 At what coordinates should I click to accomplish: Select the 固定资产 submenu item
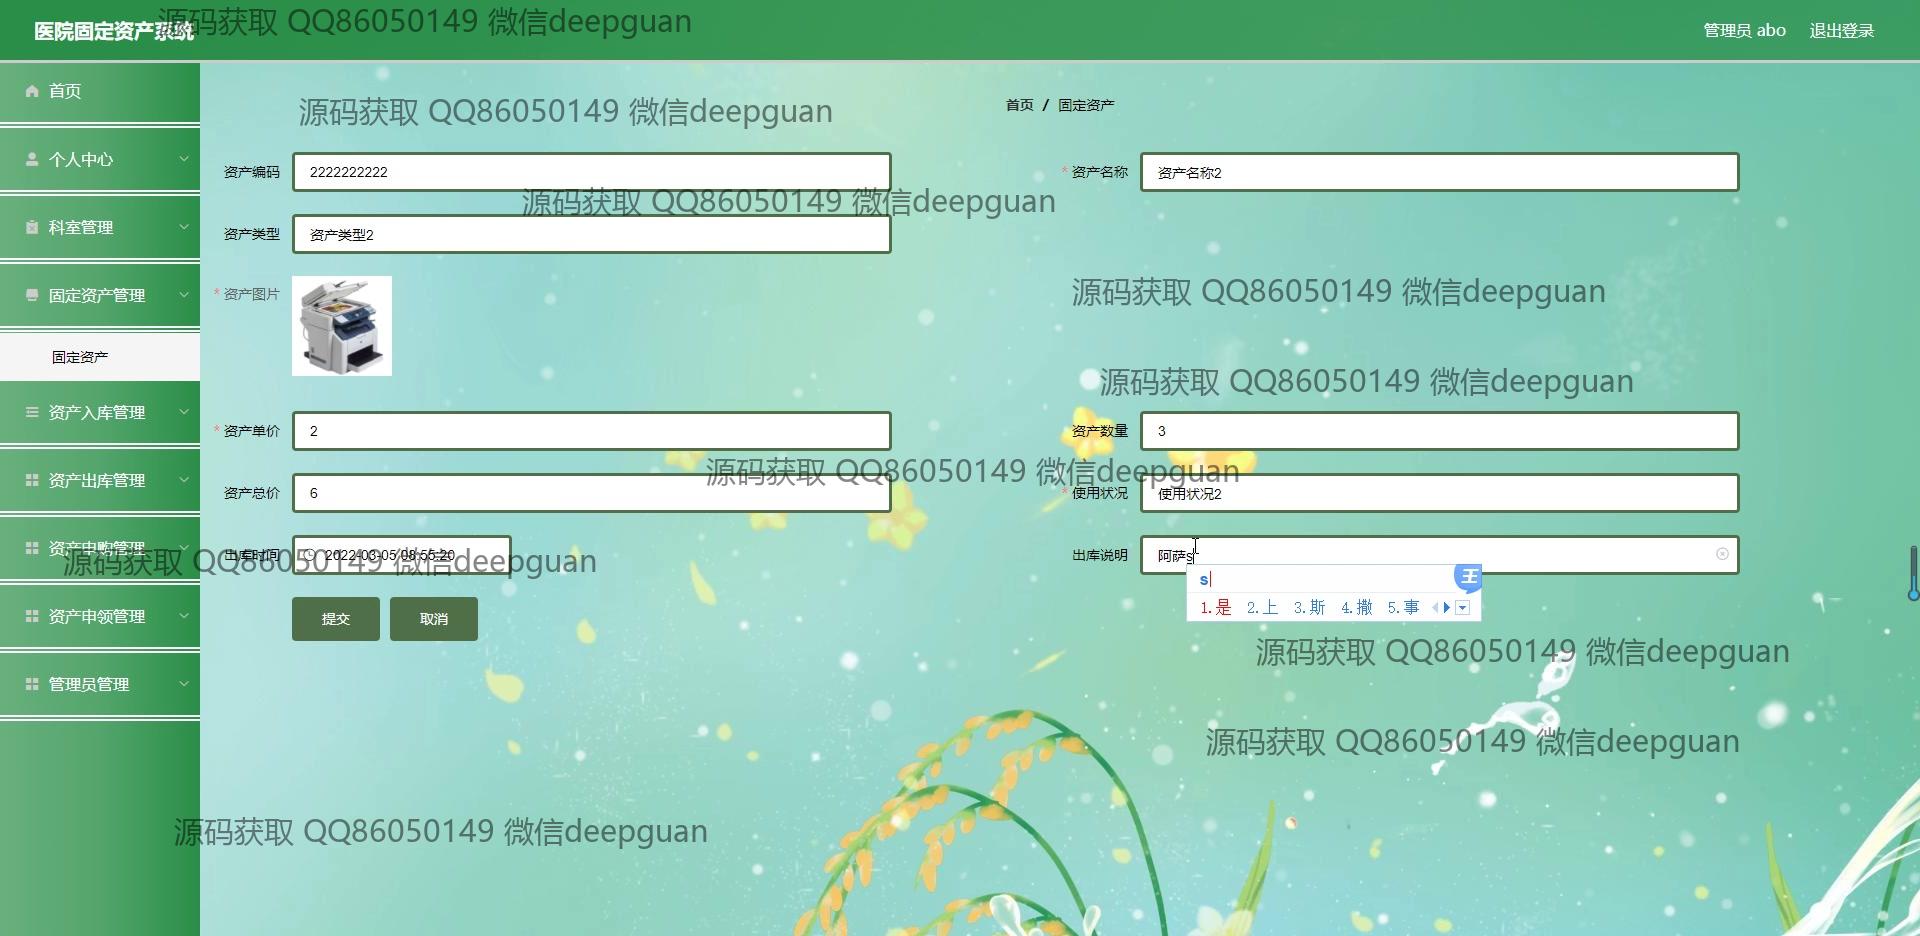[80, 357]
